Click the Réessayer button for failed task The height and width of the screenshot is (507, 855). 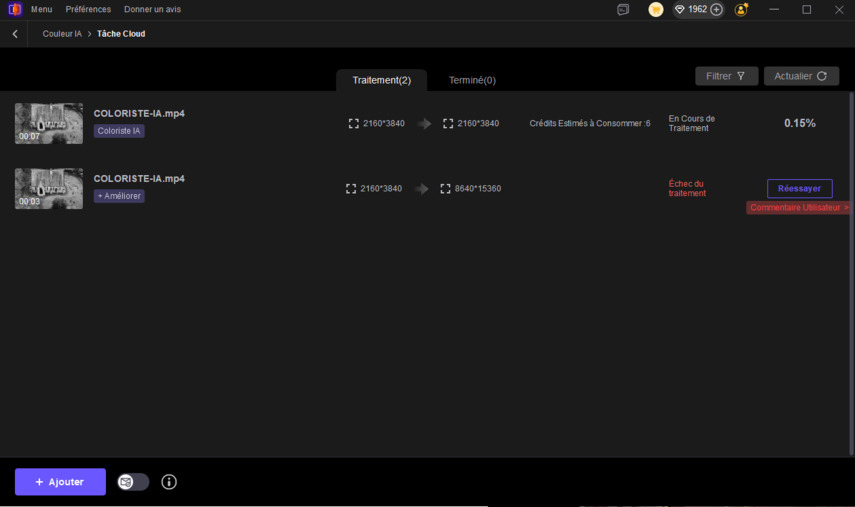coord(799,188)
